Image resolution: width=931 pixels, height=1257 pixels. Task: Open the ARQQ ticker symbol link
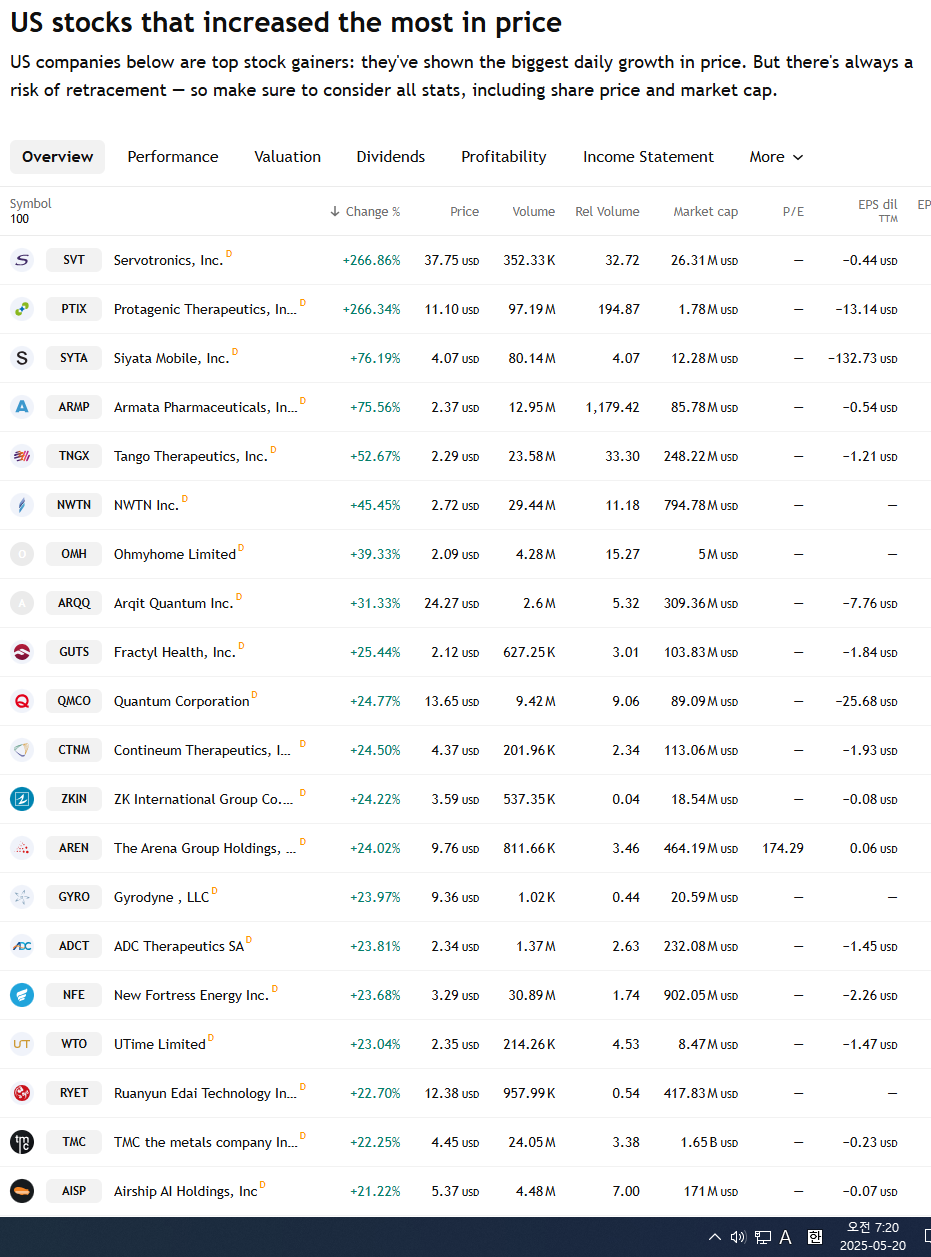coord(74,603)
